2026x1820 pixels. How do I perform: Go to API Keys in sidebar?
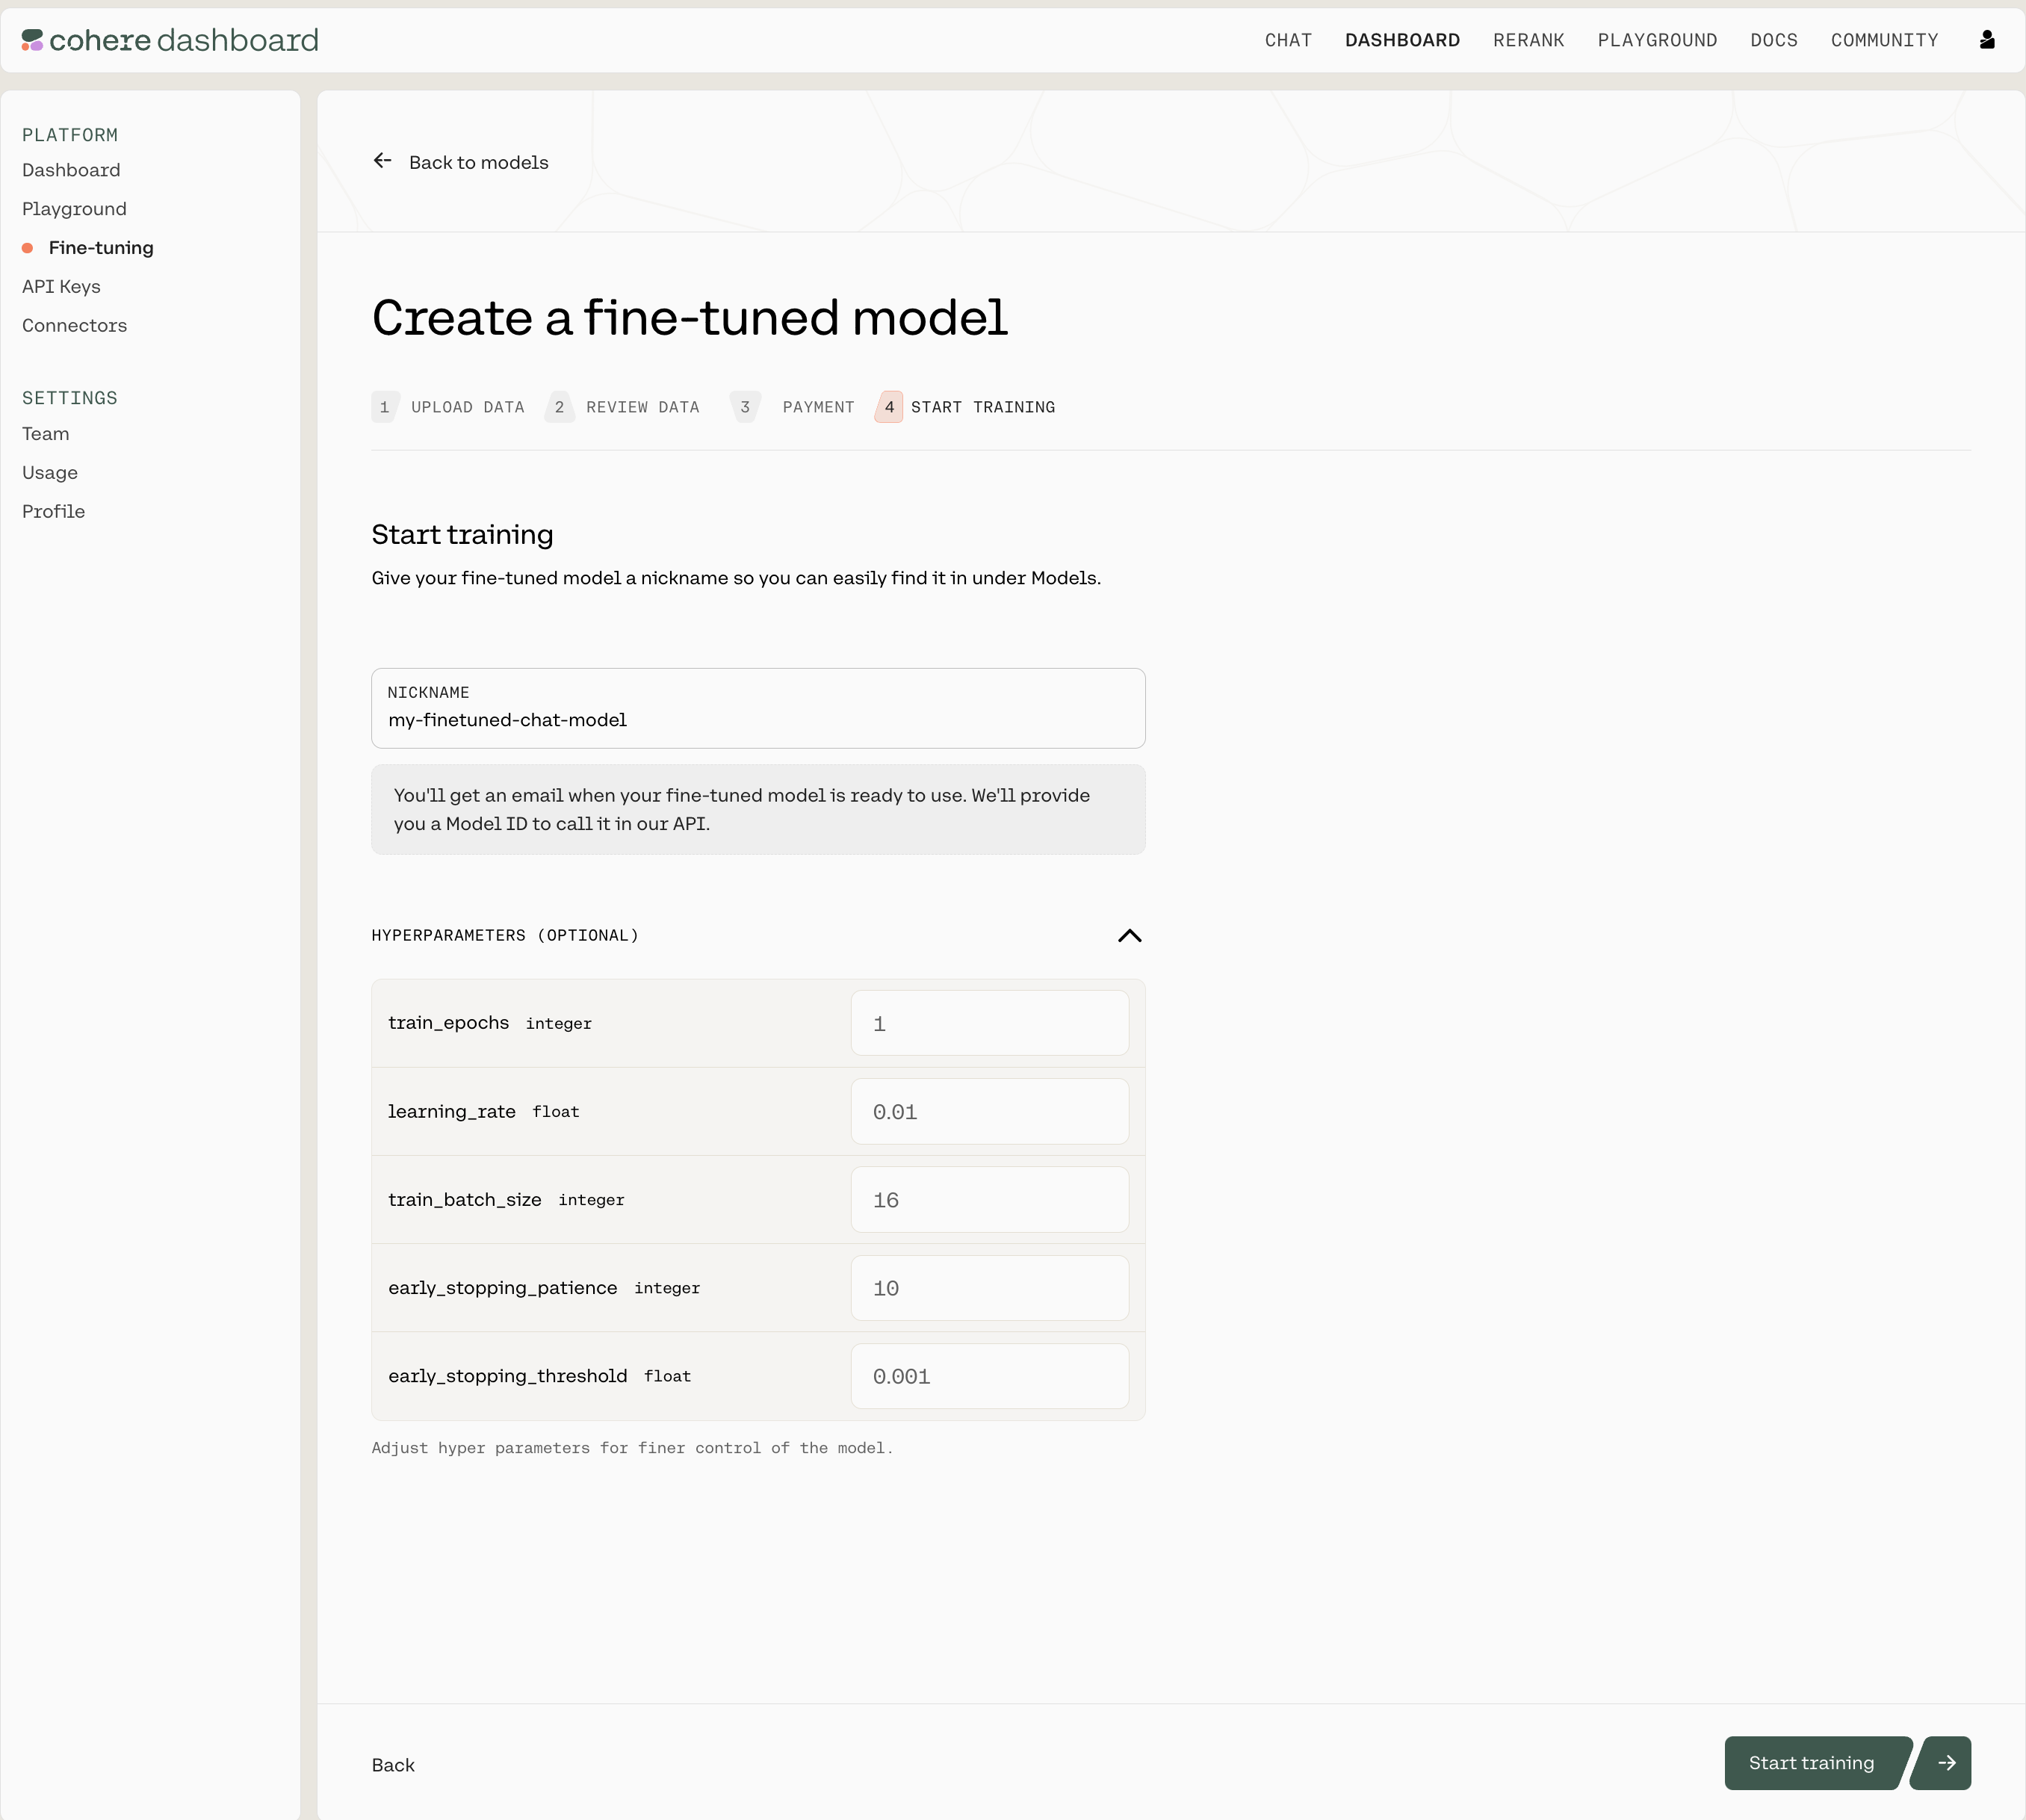click(x=61, y=287)
